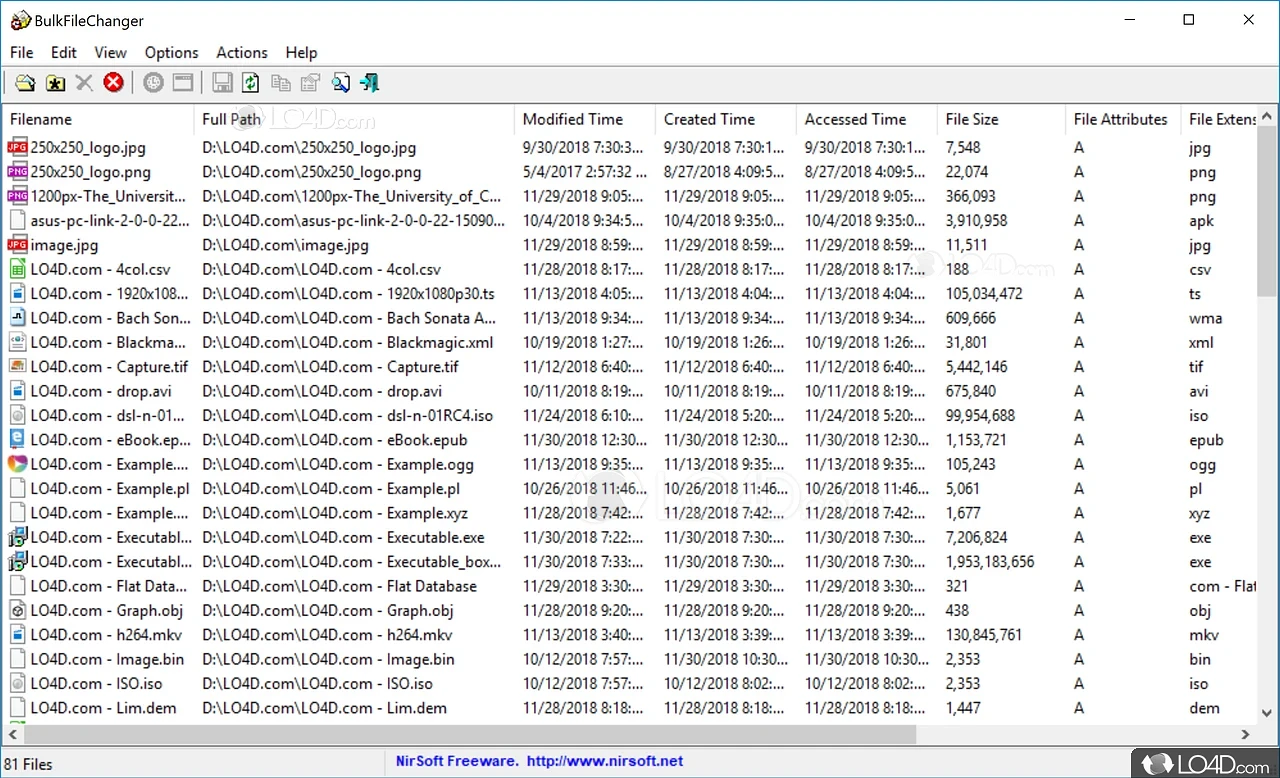
Task: Select the LO4D.com - Example.pl filename
Action: [x=110, y=489]
